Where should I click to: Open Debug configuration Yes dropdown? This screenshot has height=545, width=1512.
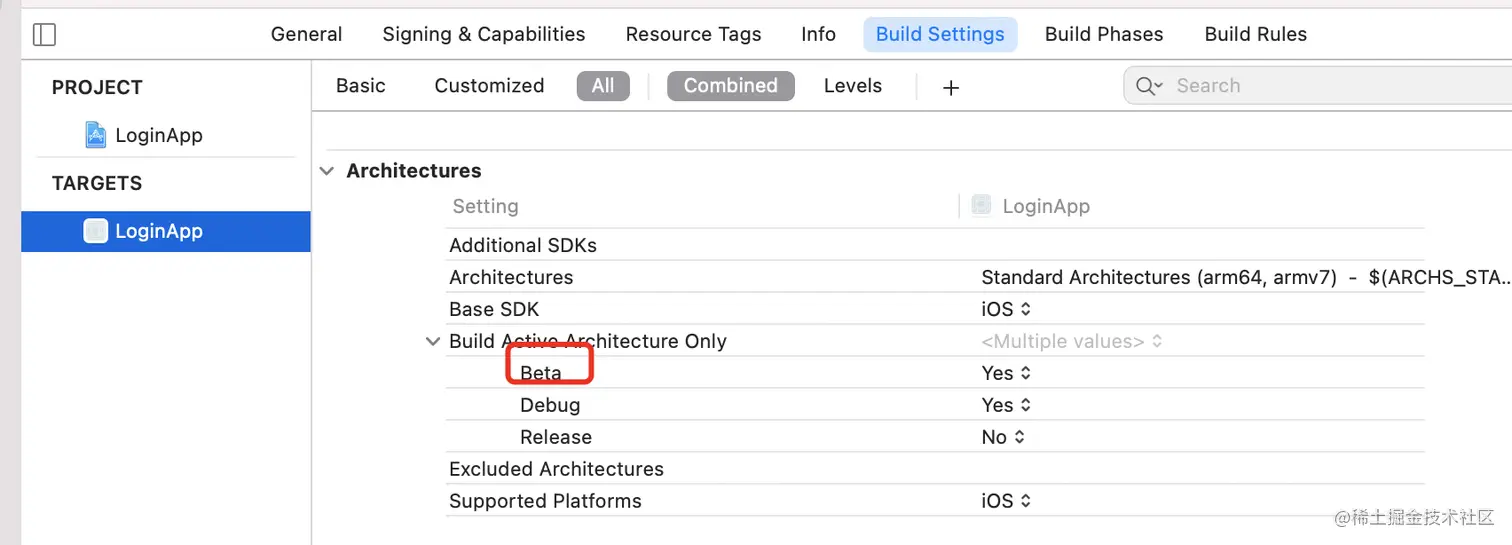point(1006,405)
